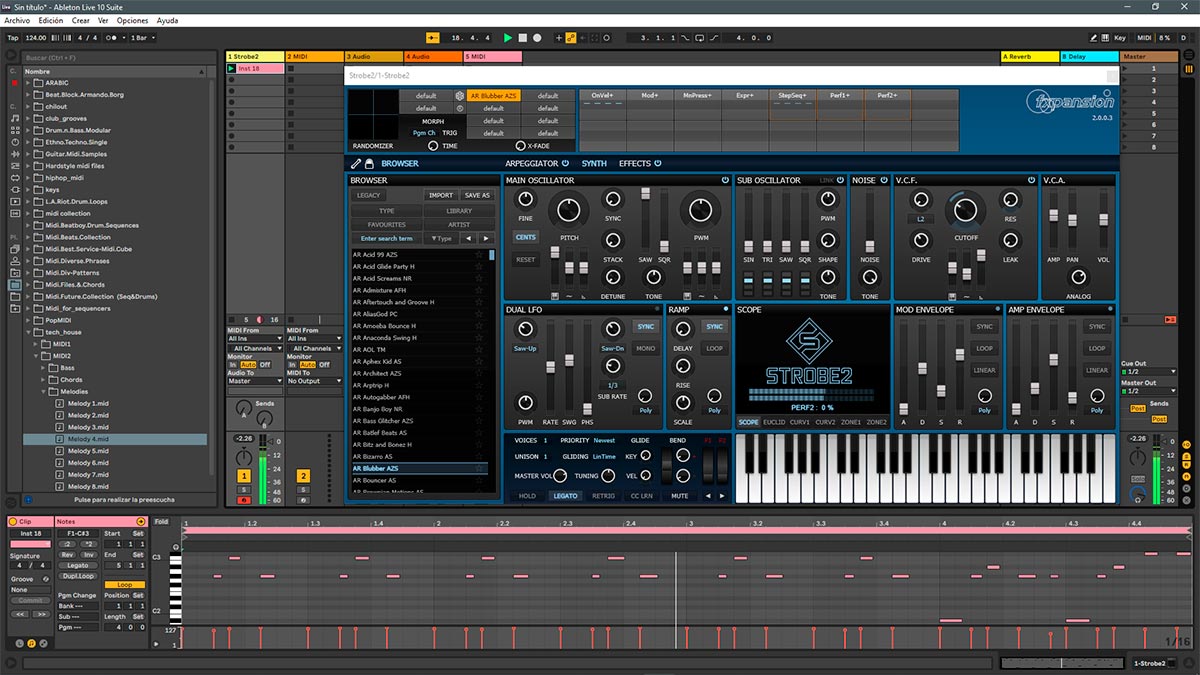Show FAVOURITES presets
The height and width of the screenshot is (675, 1200).
[x=386, y=225]
